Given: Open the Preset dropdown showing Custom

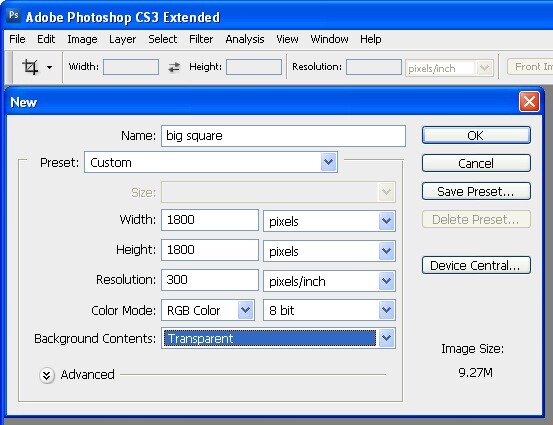Looking at the screenshot, I should coord(211,162).
